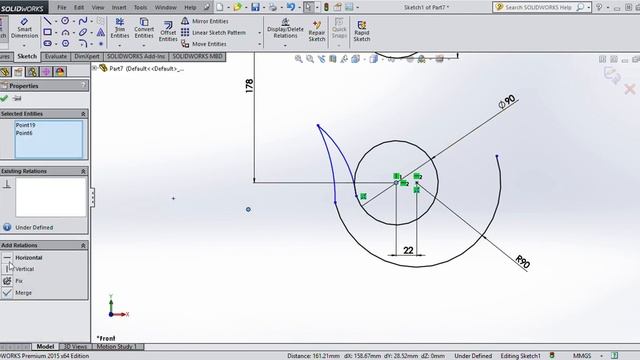The width and height of the screenshot is (640, 360).
Task: Click the Search SOLIDWORKS Help field
Action: click(538, 7)
